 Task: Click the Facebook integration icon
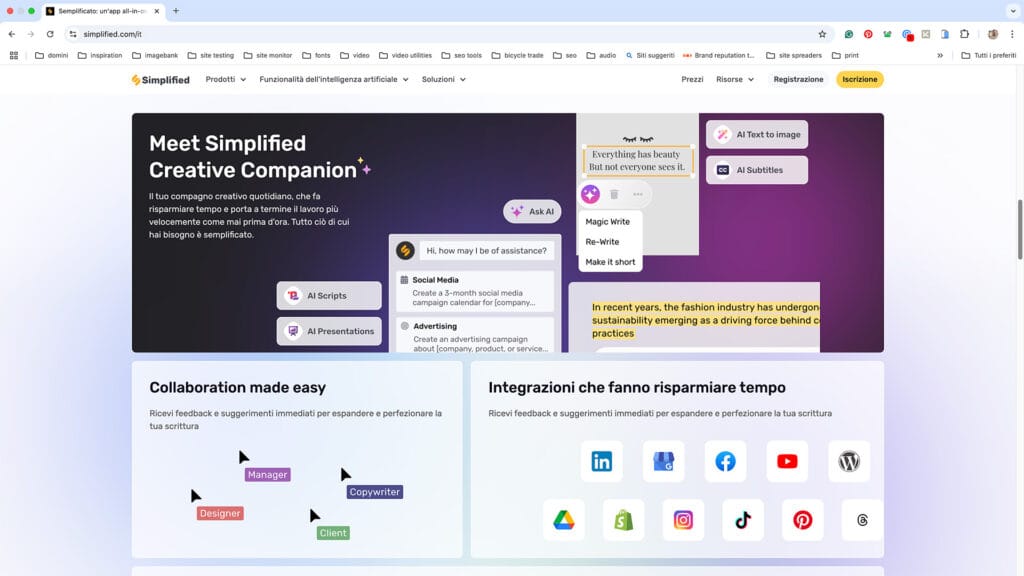click(x=725, y=461)
